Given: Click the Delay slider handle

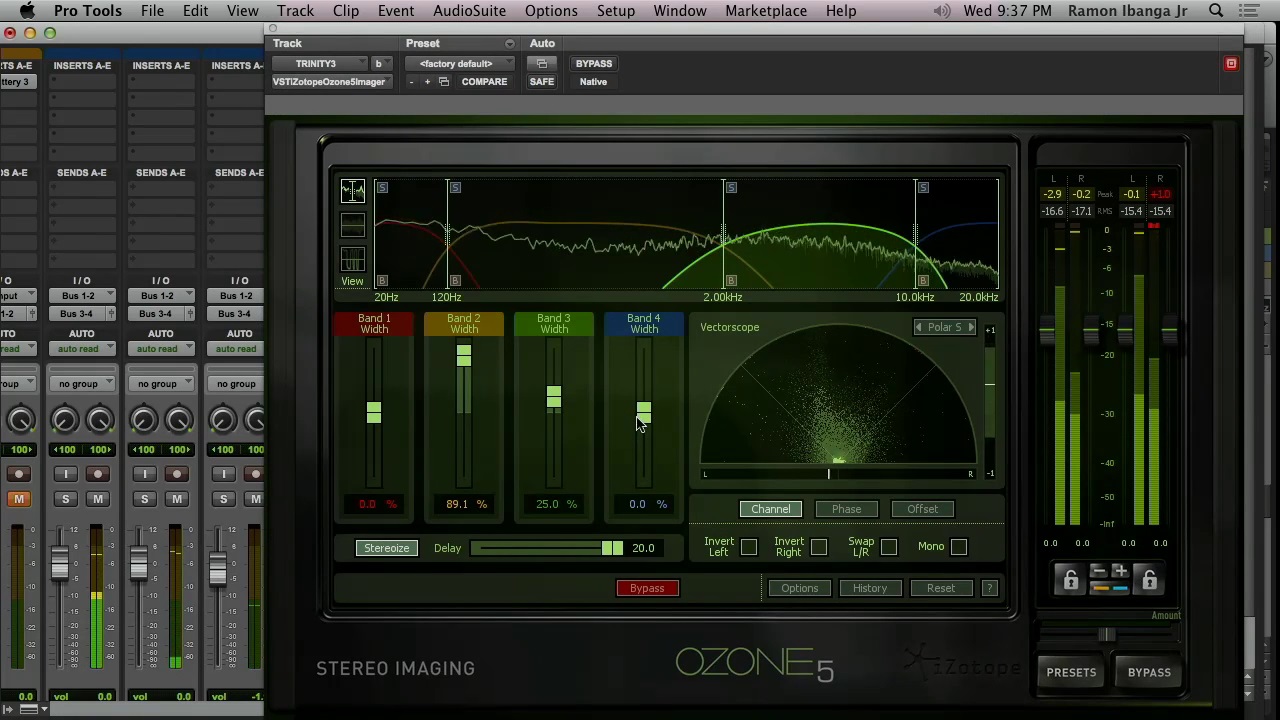Looking at the screenshot, I should (x=612, y=548).
